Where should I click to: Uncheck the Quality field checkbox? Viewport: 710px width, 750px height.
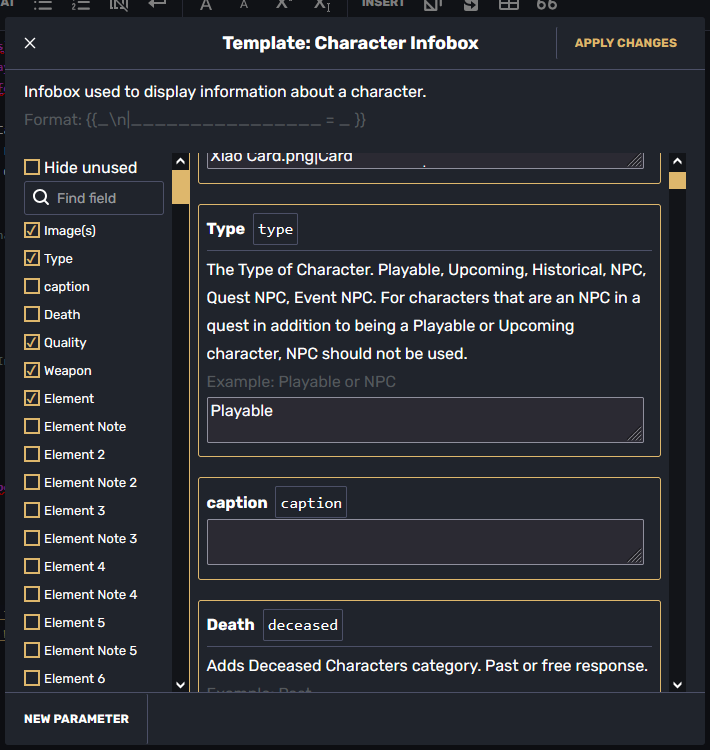tap(32, 342)
